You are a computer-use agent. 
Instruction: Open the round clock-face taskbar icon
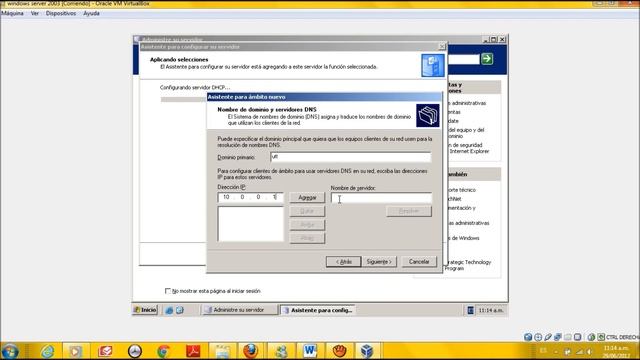[135, 351]
